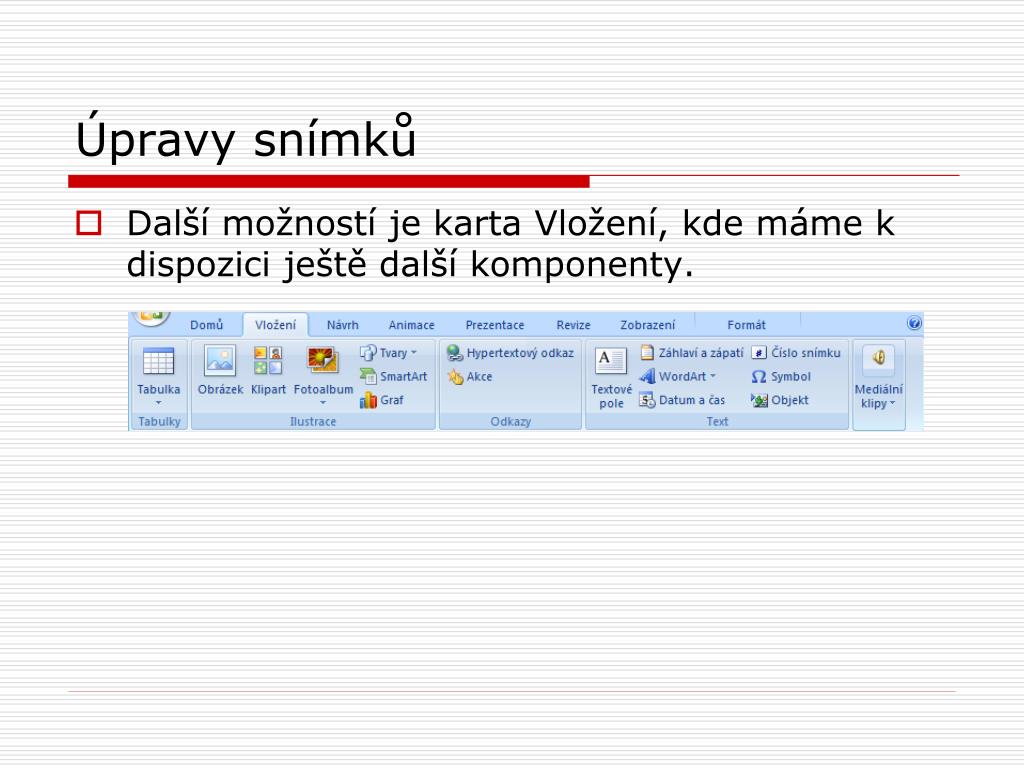Click the WordArt icon
The width and height of the screenshot is (1024, 768).
[647, 376]
